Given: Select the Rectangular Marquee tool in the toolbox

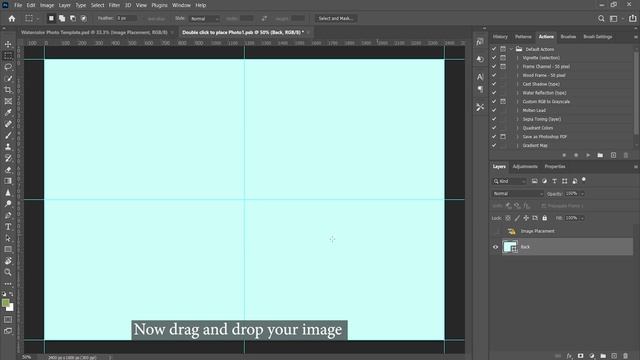Looking at the screenshot, I should pyautogui.click(x=8, y=56).
